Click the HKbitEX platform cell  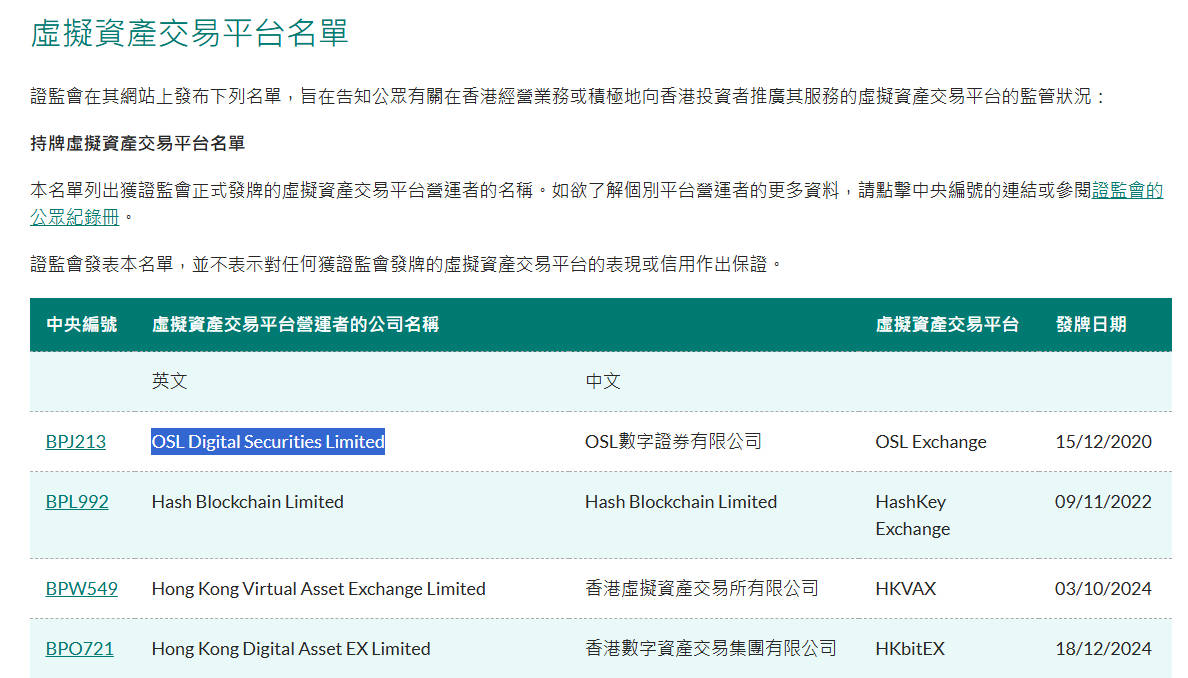[x=909, y=648]
